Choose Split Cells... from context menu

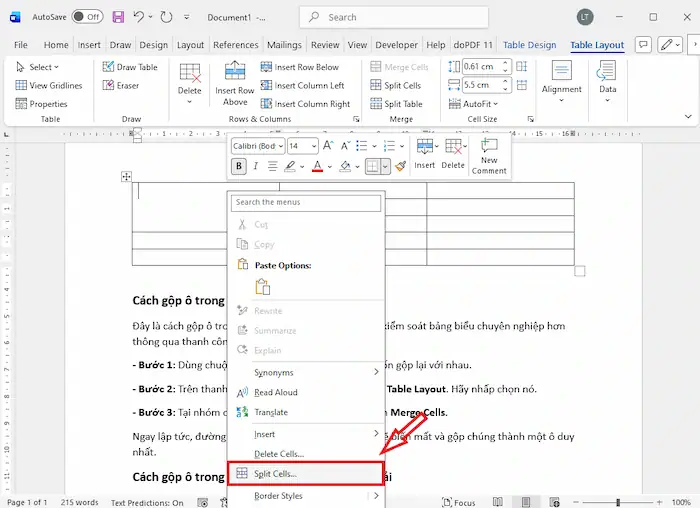point(306,474)
